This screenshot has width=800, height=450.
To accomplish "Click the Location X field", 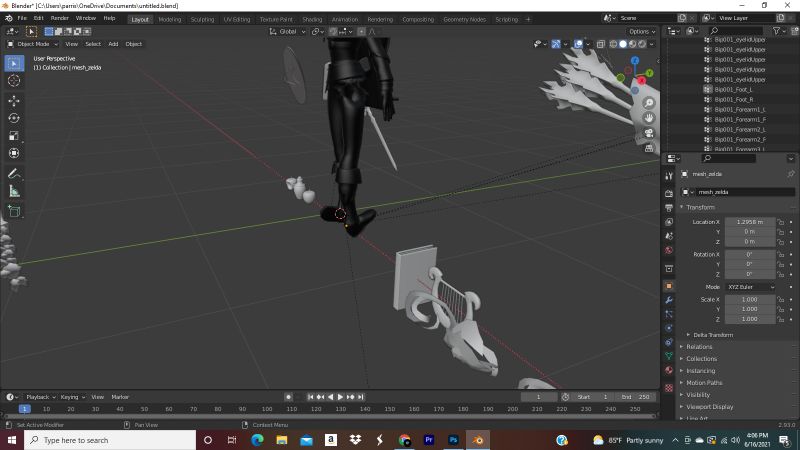I will pyautogui.click(x=749, y=222).
